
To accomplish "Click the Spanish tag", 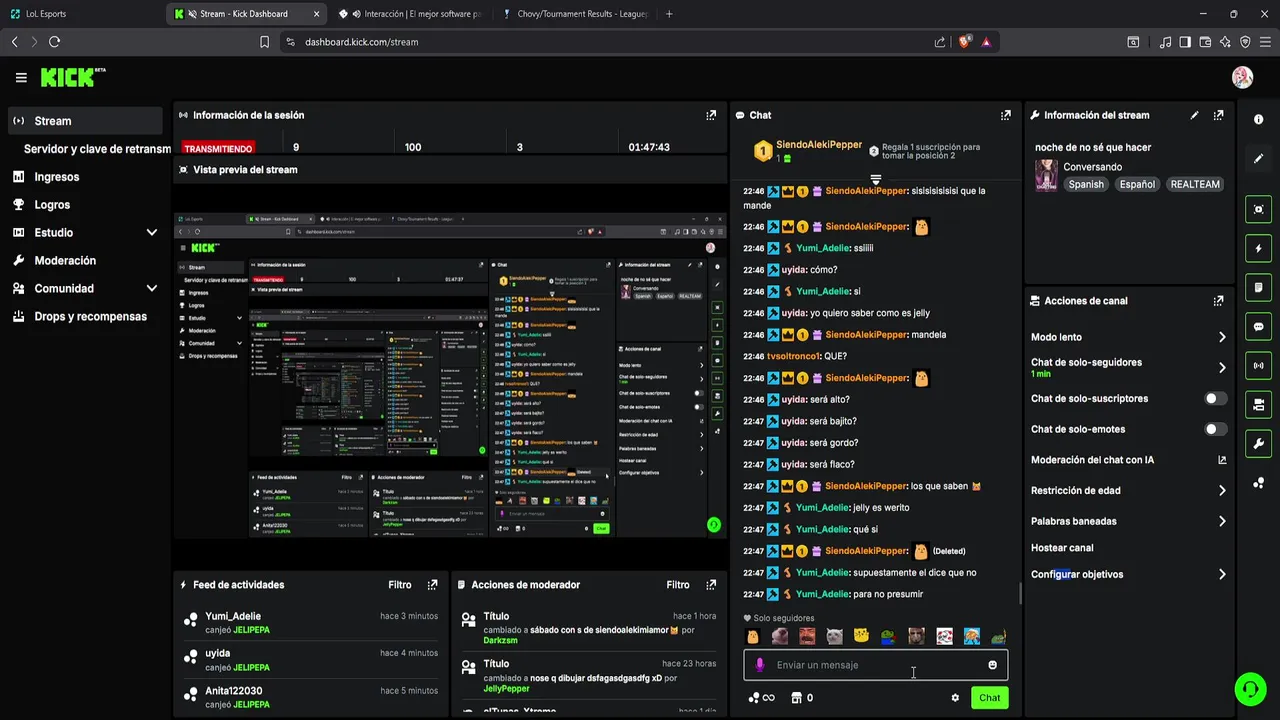I will [x=1086, y=184].
